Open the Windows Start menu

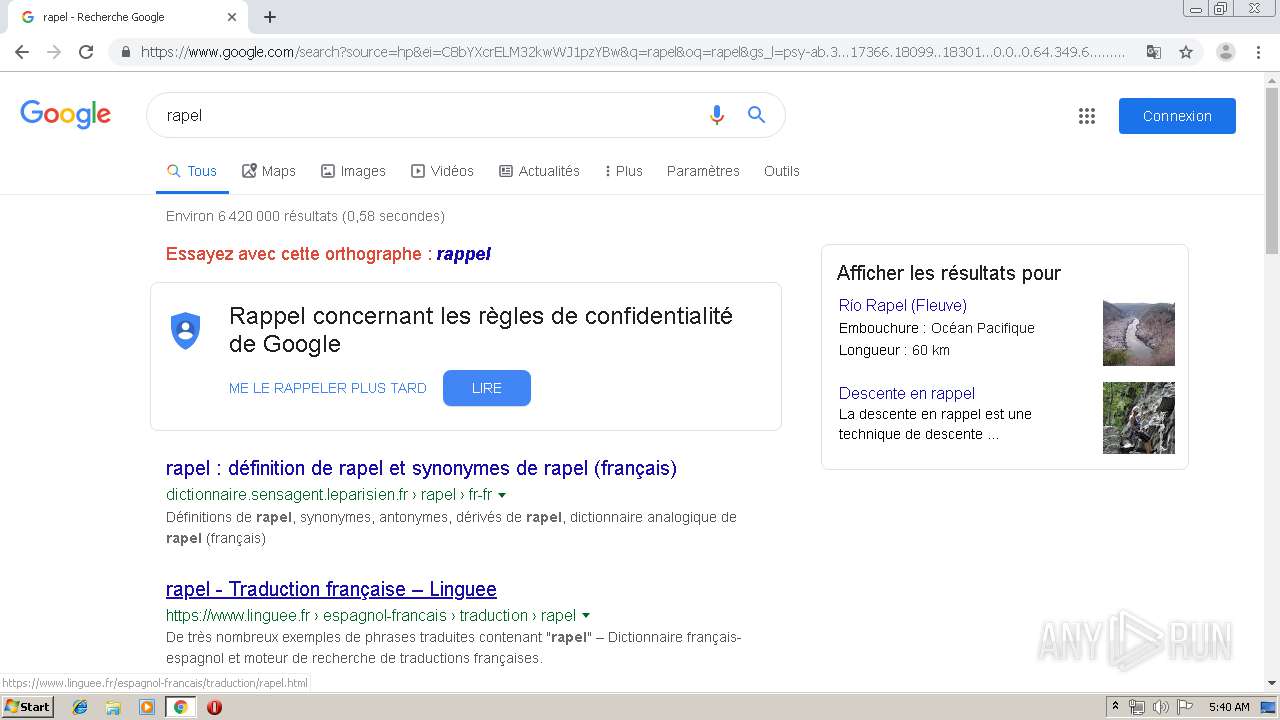pyautogui.click(x=28, y=707)
